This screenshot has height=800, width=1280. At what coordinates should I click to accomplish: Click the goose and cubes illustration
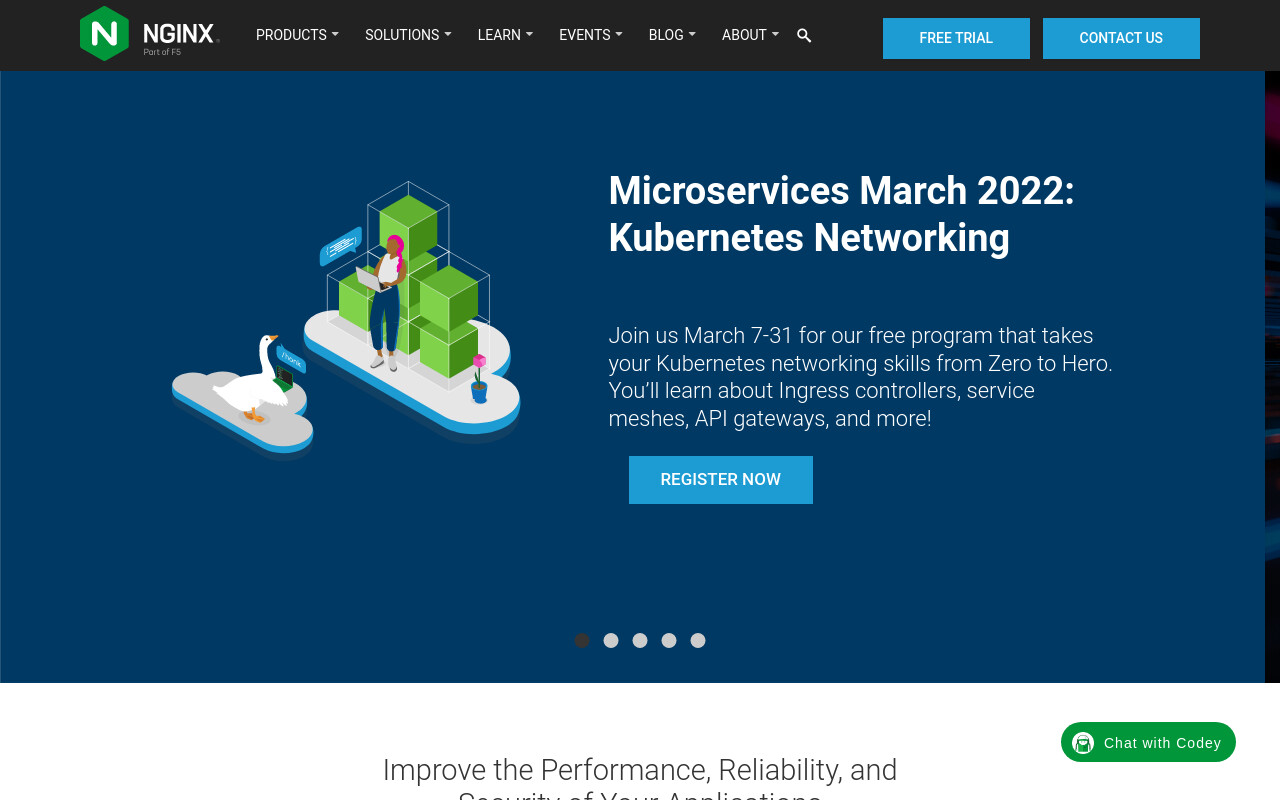(346, 320)
